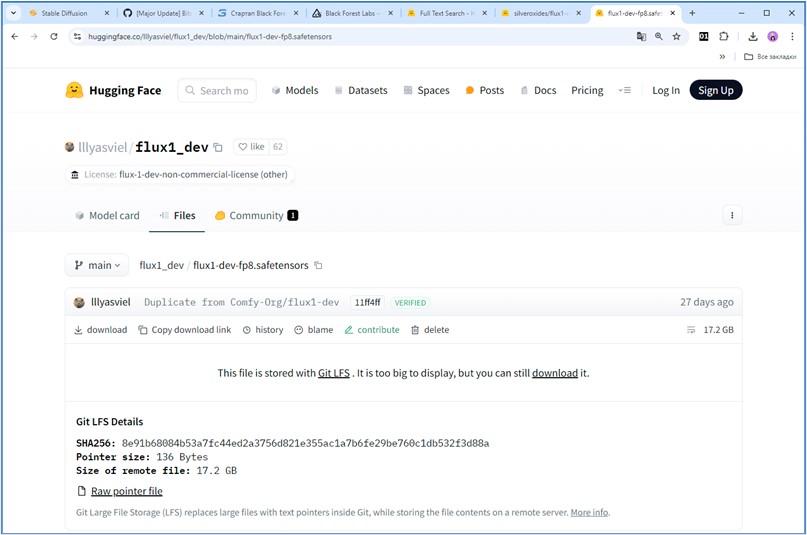Viewport: 807px width, 535px height.
Task: Copy the flux1_dev repository name icon
Action: (x=218, y=147)
